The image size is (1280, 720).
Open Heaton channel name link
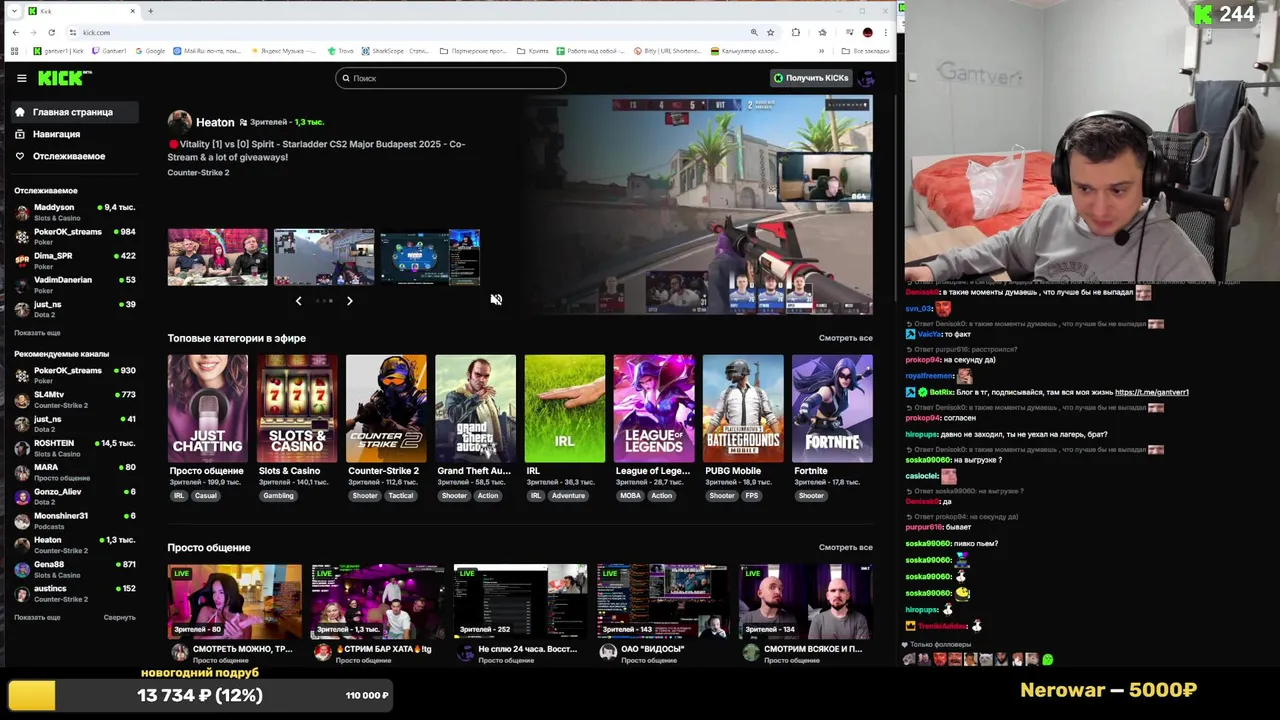click(x=215, y=122)
